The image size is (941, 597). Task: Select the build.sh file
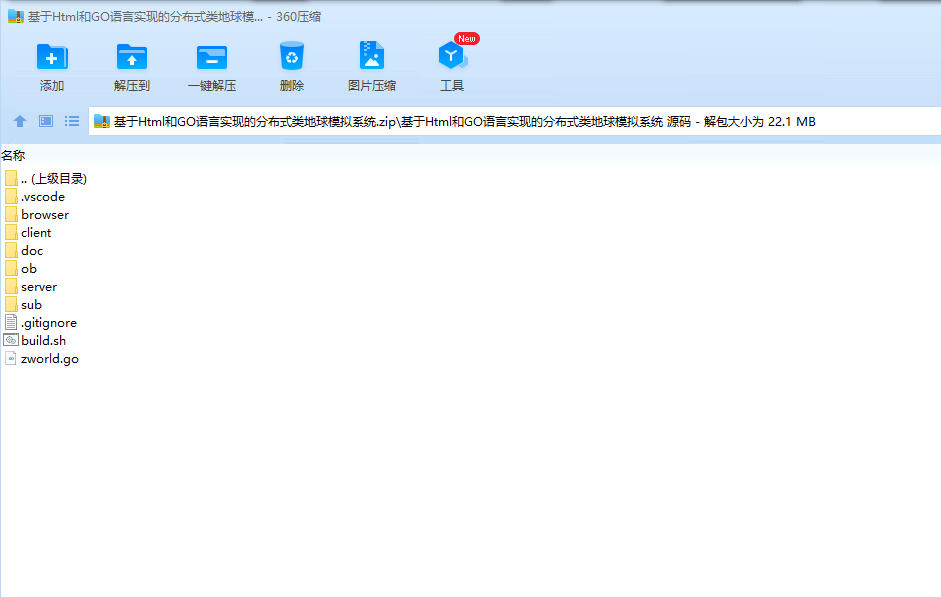pos(43,340)
